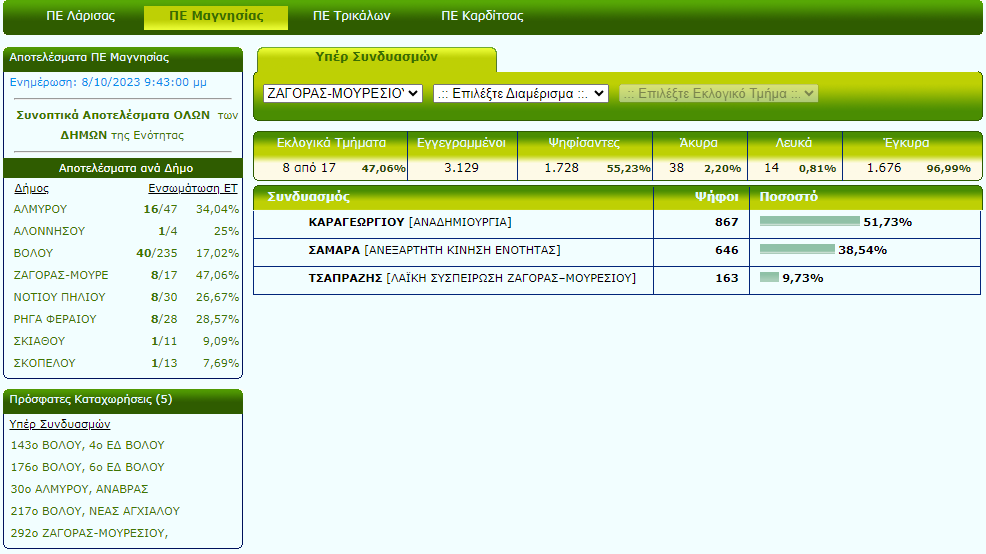
Task: Open results for ΒΟΛΟΥ municipality
Action: coord(33,253)
